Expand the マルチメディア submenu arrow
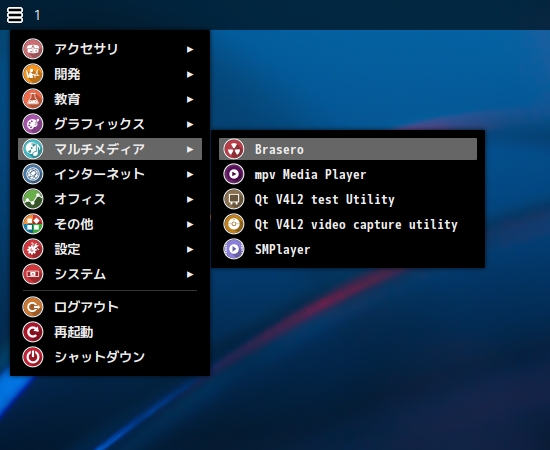 (190, 149)
